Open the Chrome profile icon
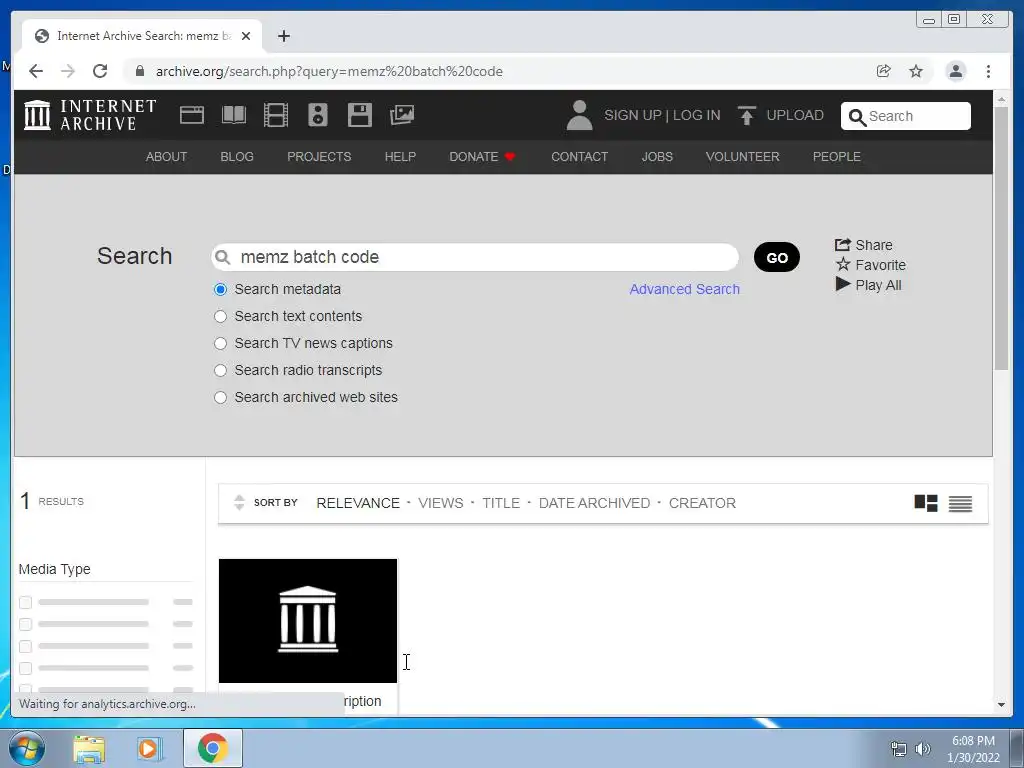Image resolution: width=1024 pixels, height=768 pixels. point(955,71)
